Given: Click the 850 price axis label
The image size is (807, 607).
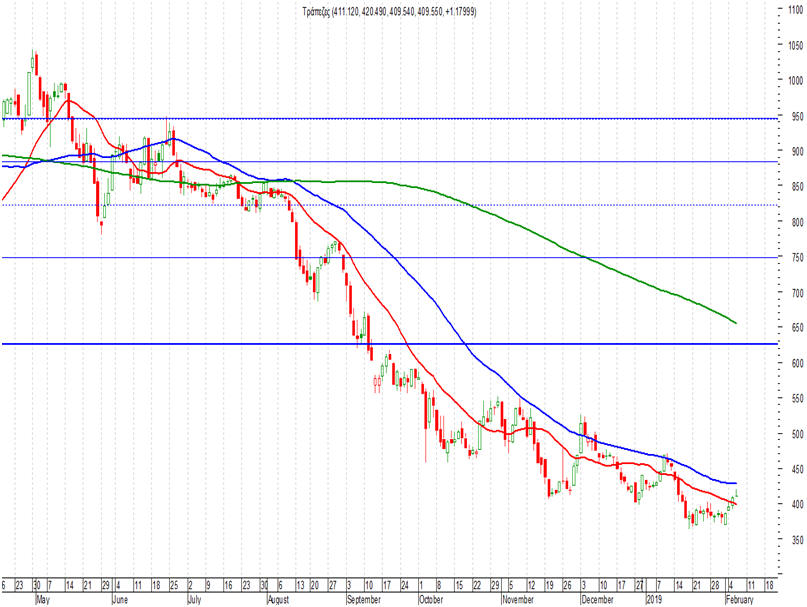Looking at the screenshot, I should coord(797,187).
